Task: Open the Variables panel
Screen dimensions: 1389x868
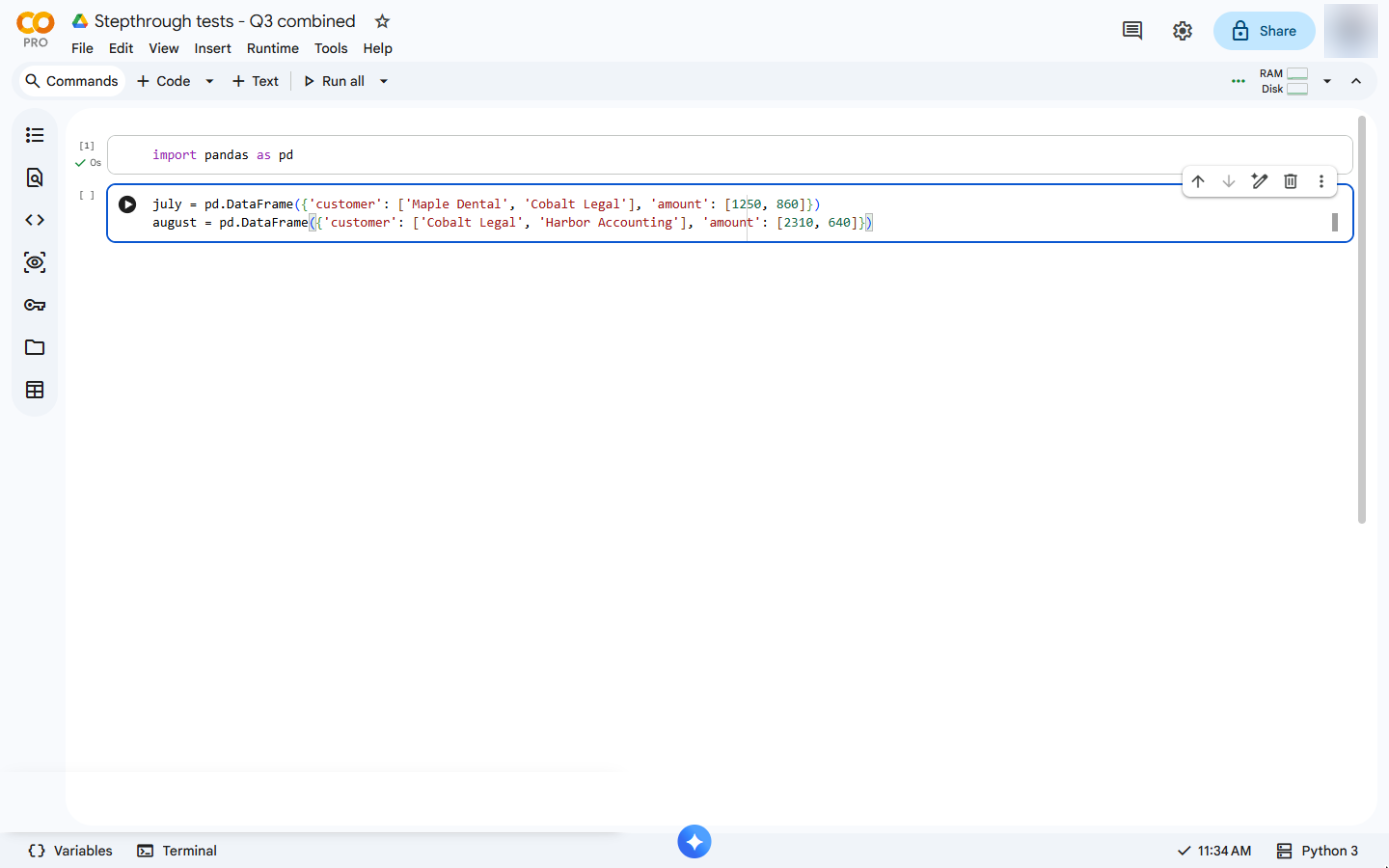Action: [70, 851]
